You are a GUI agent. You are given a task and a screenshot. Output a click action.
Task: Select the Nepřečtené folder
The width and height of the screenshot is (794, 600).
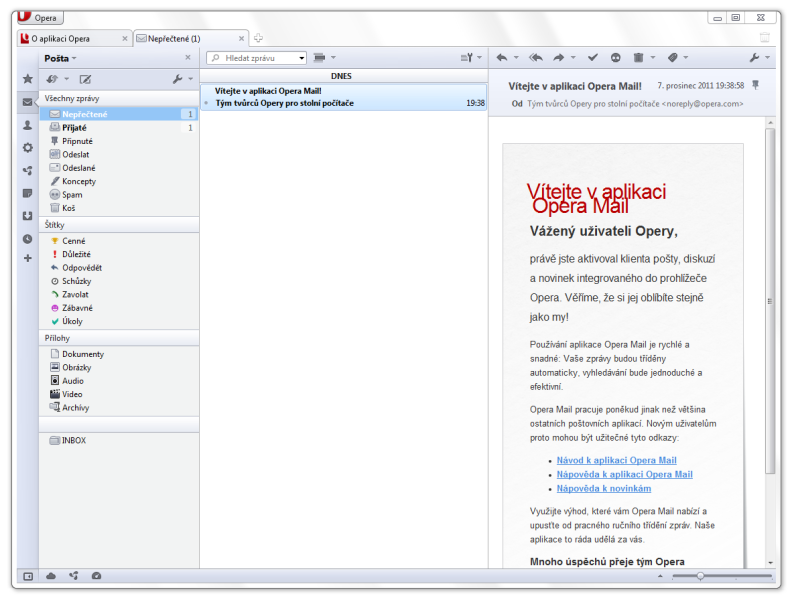(x=120, y=114)
